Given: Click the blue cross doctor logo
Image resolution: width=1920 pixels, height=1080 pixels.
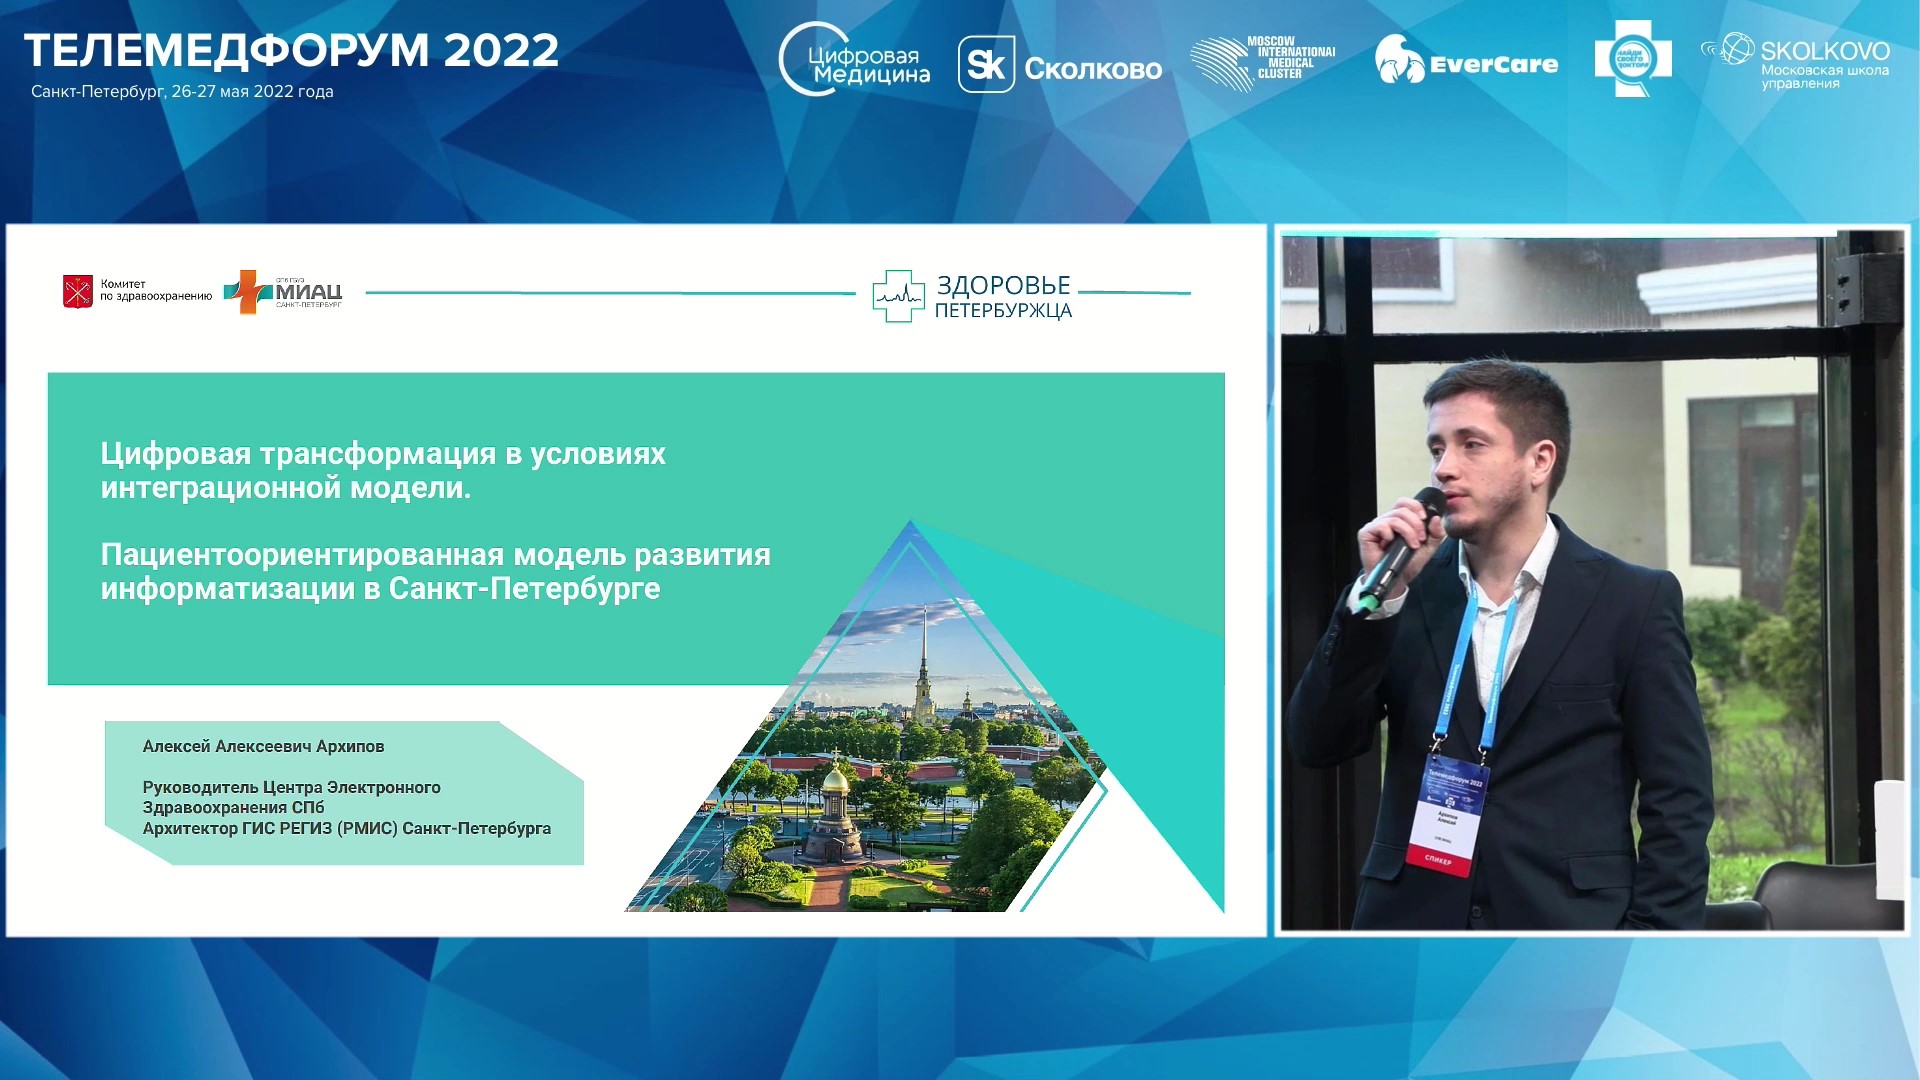Looking at the screenshot, I should coord(1632,60).
